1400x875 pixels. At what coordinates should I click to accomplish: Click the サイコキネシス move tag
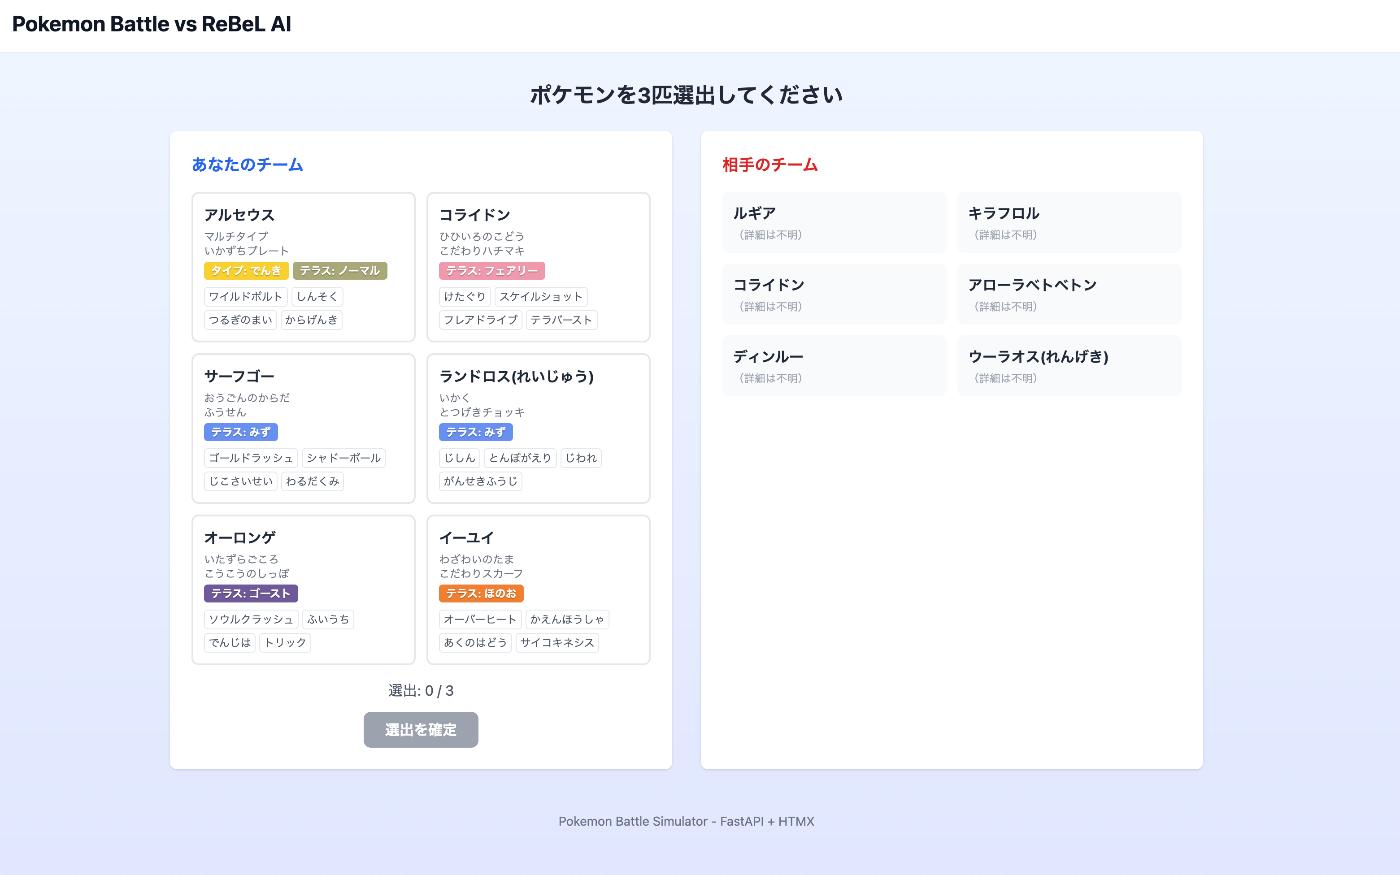[x=558, y=643]
